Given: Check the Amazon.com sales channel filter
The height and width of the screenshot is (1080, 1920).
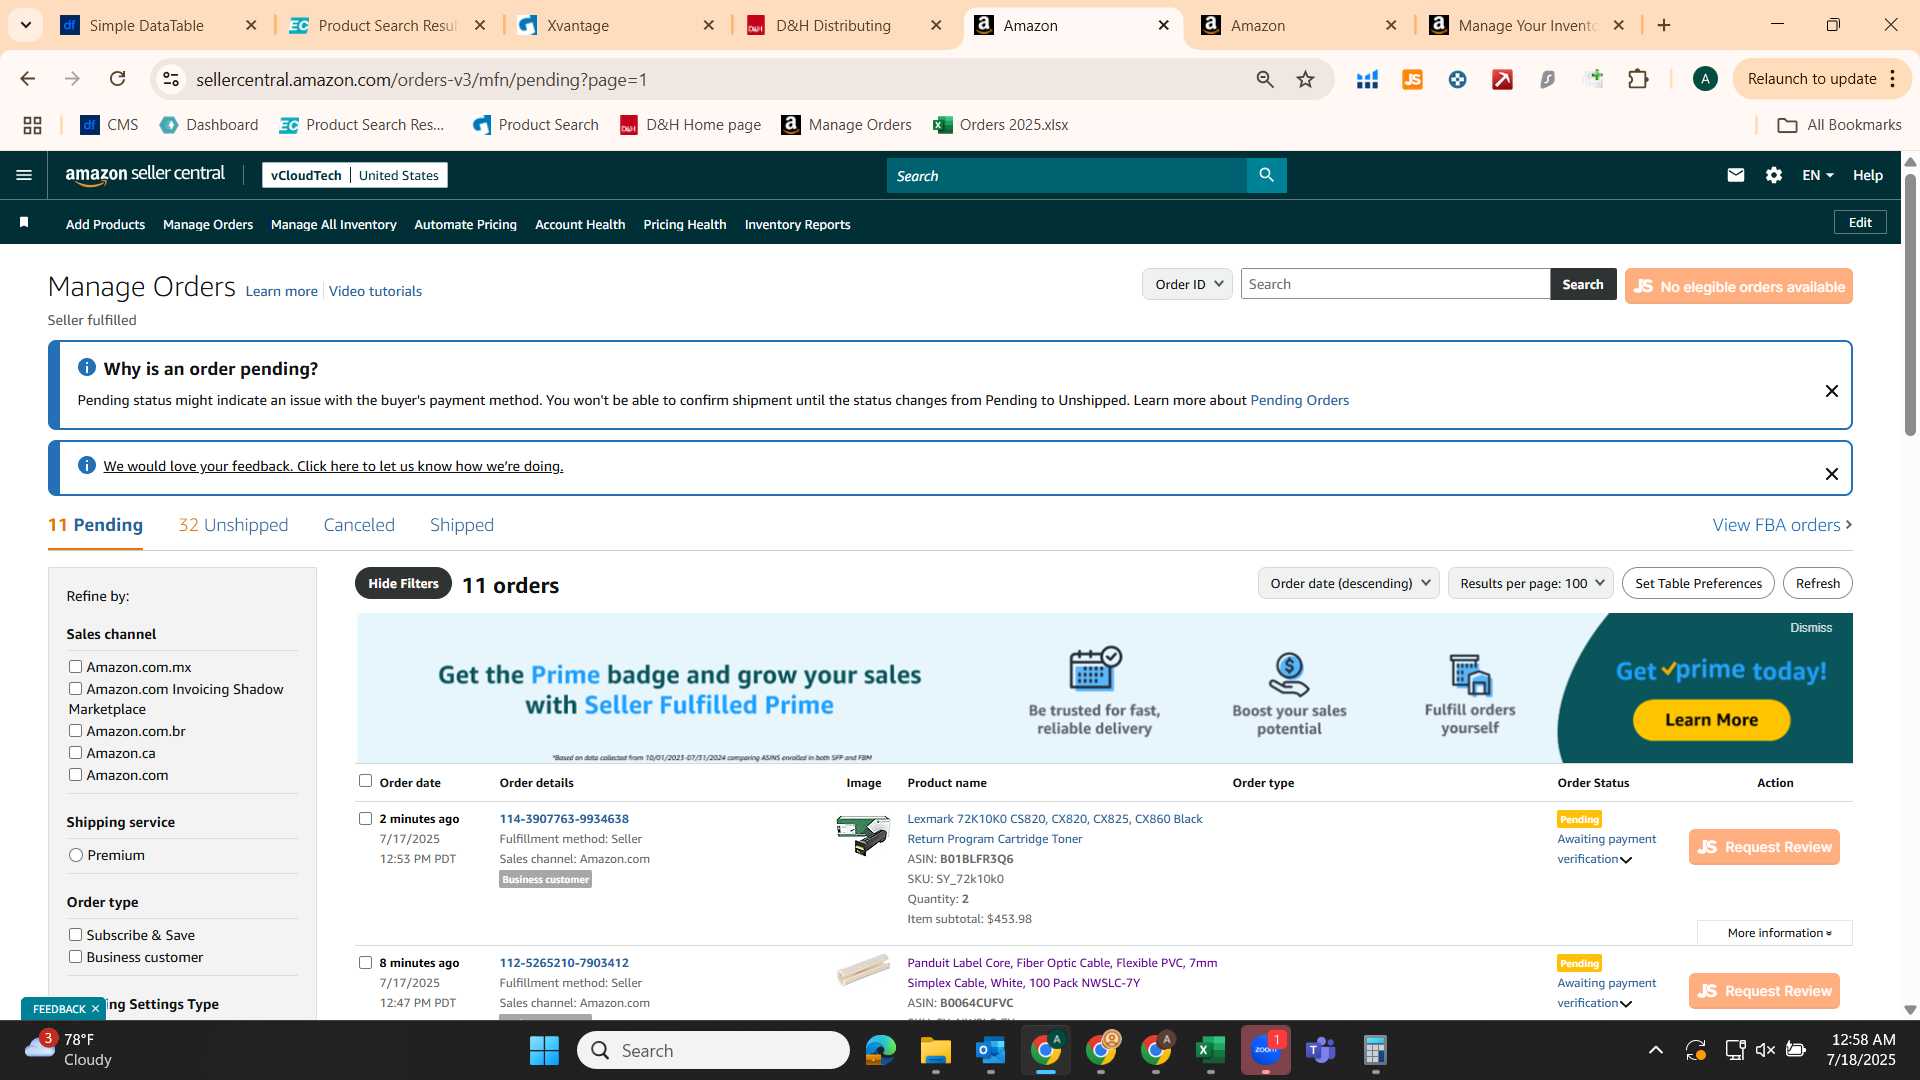Looking at the screenshot, I should (x=75, y=774).
